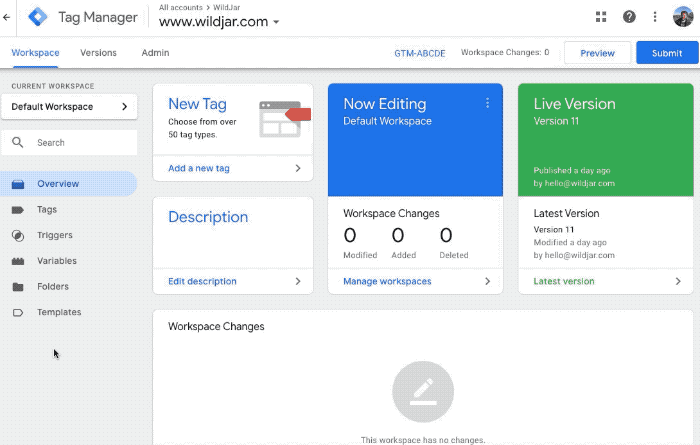Switch to the Admin tab

(x=155, y=53)
